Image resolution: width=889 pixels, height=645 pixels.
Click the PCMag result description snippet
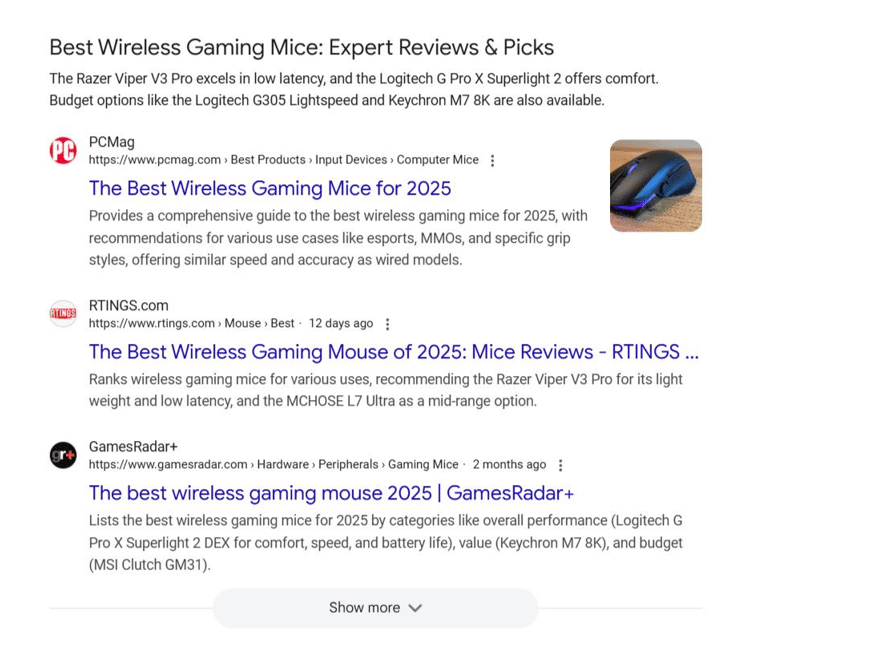pyautogui.click(x=338, y=238)
